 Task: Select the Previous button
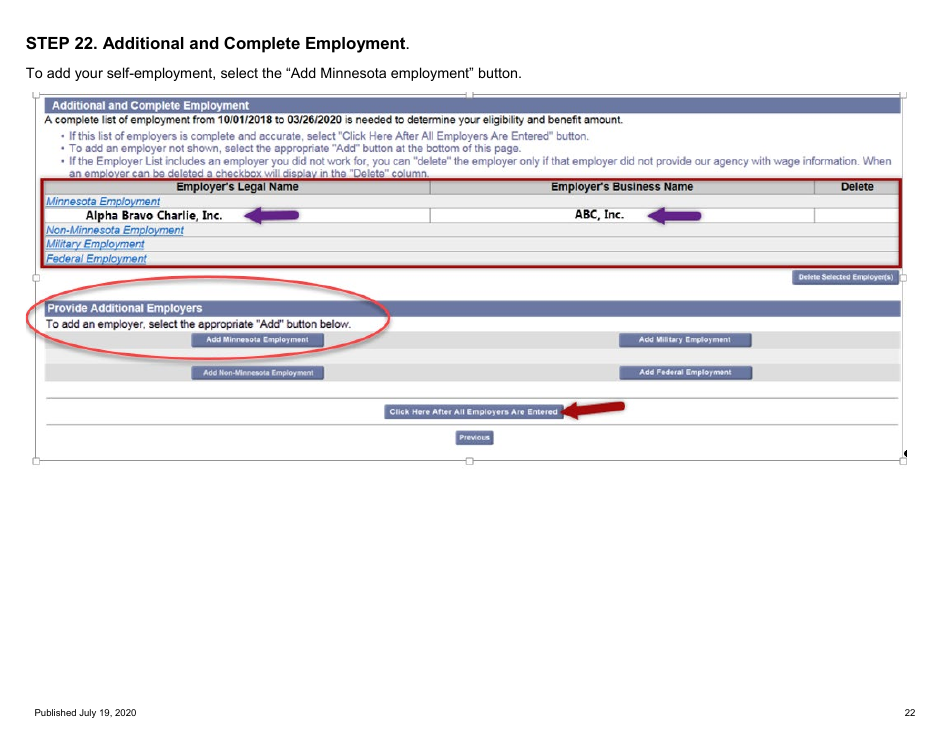pos(474,437)
